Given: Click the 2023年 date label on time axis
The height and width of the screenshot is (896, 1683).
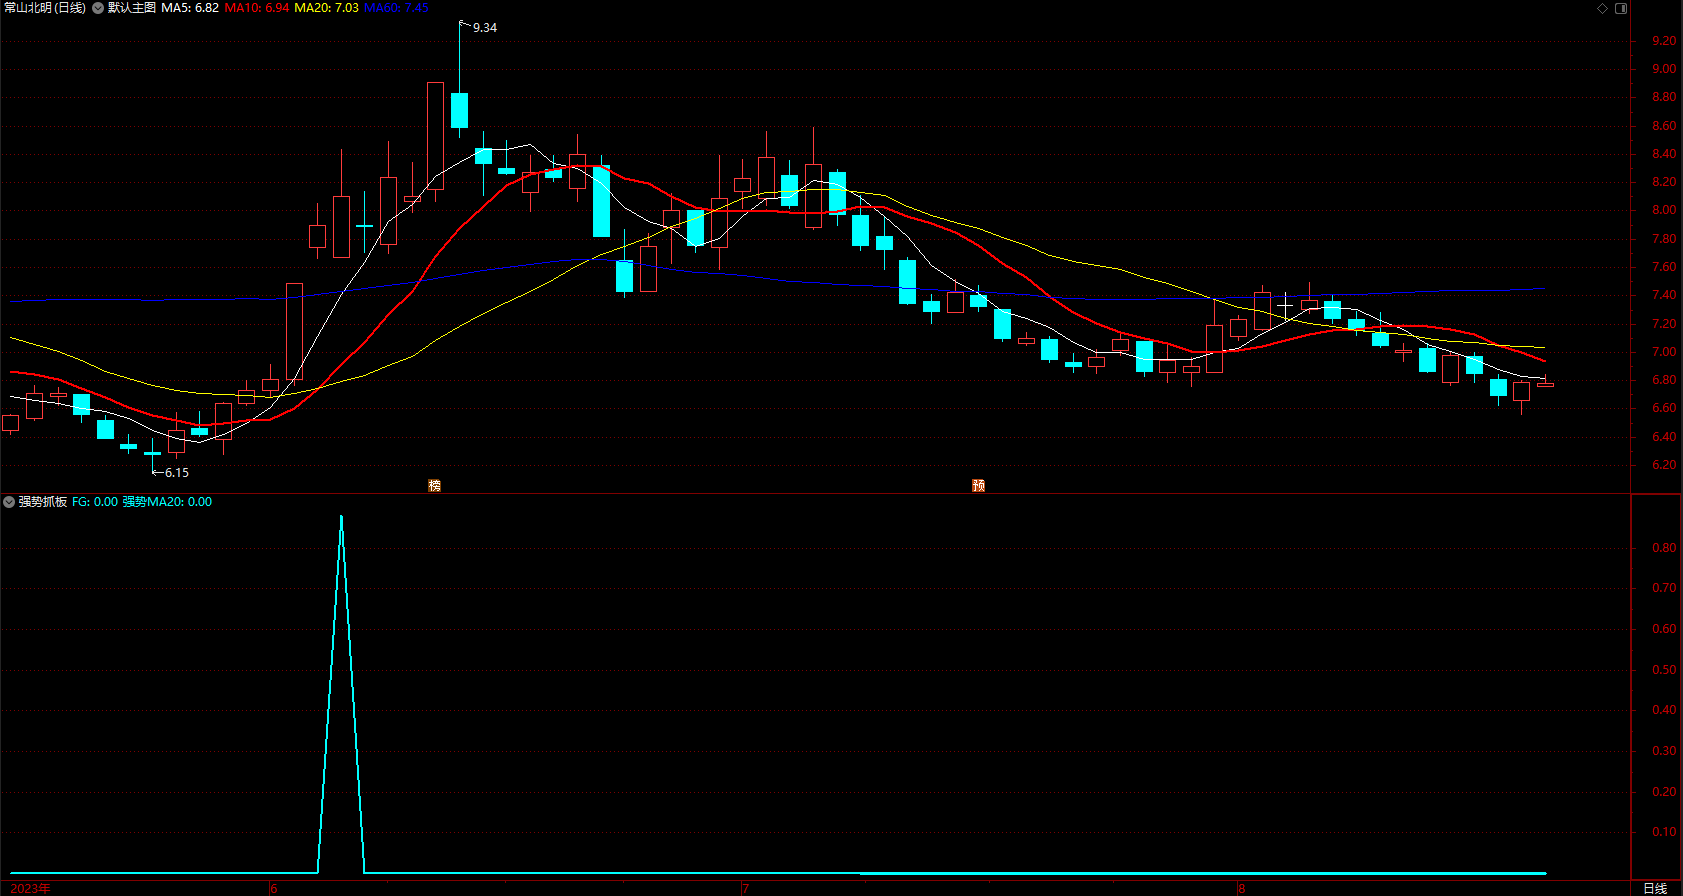Looking at the screenshot, I should point(30,888).
